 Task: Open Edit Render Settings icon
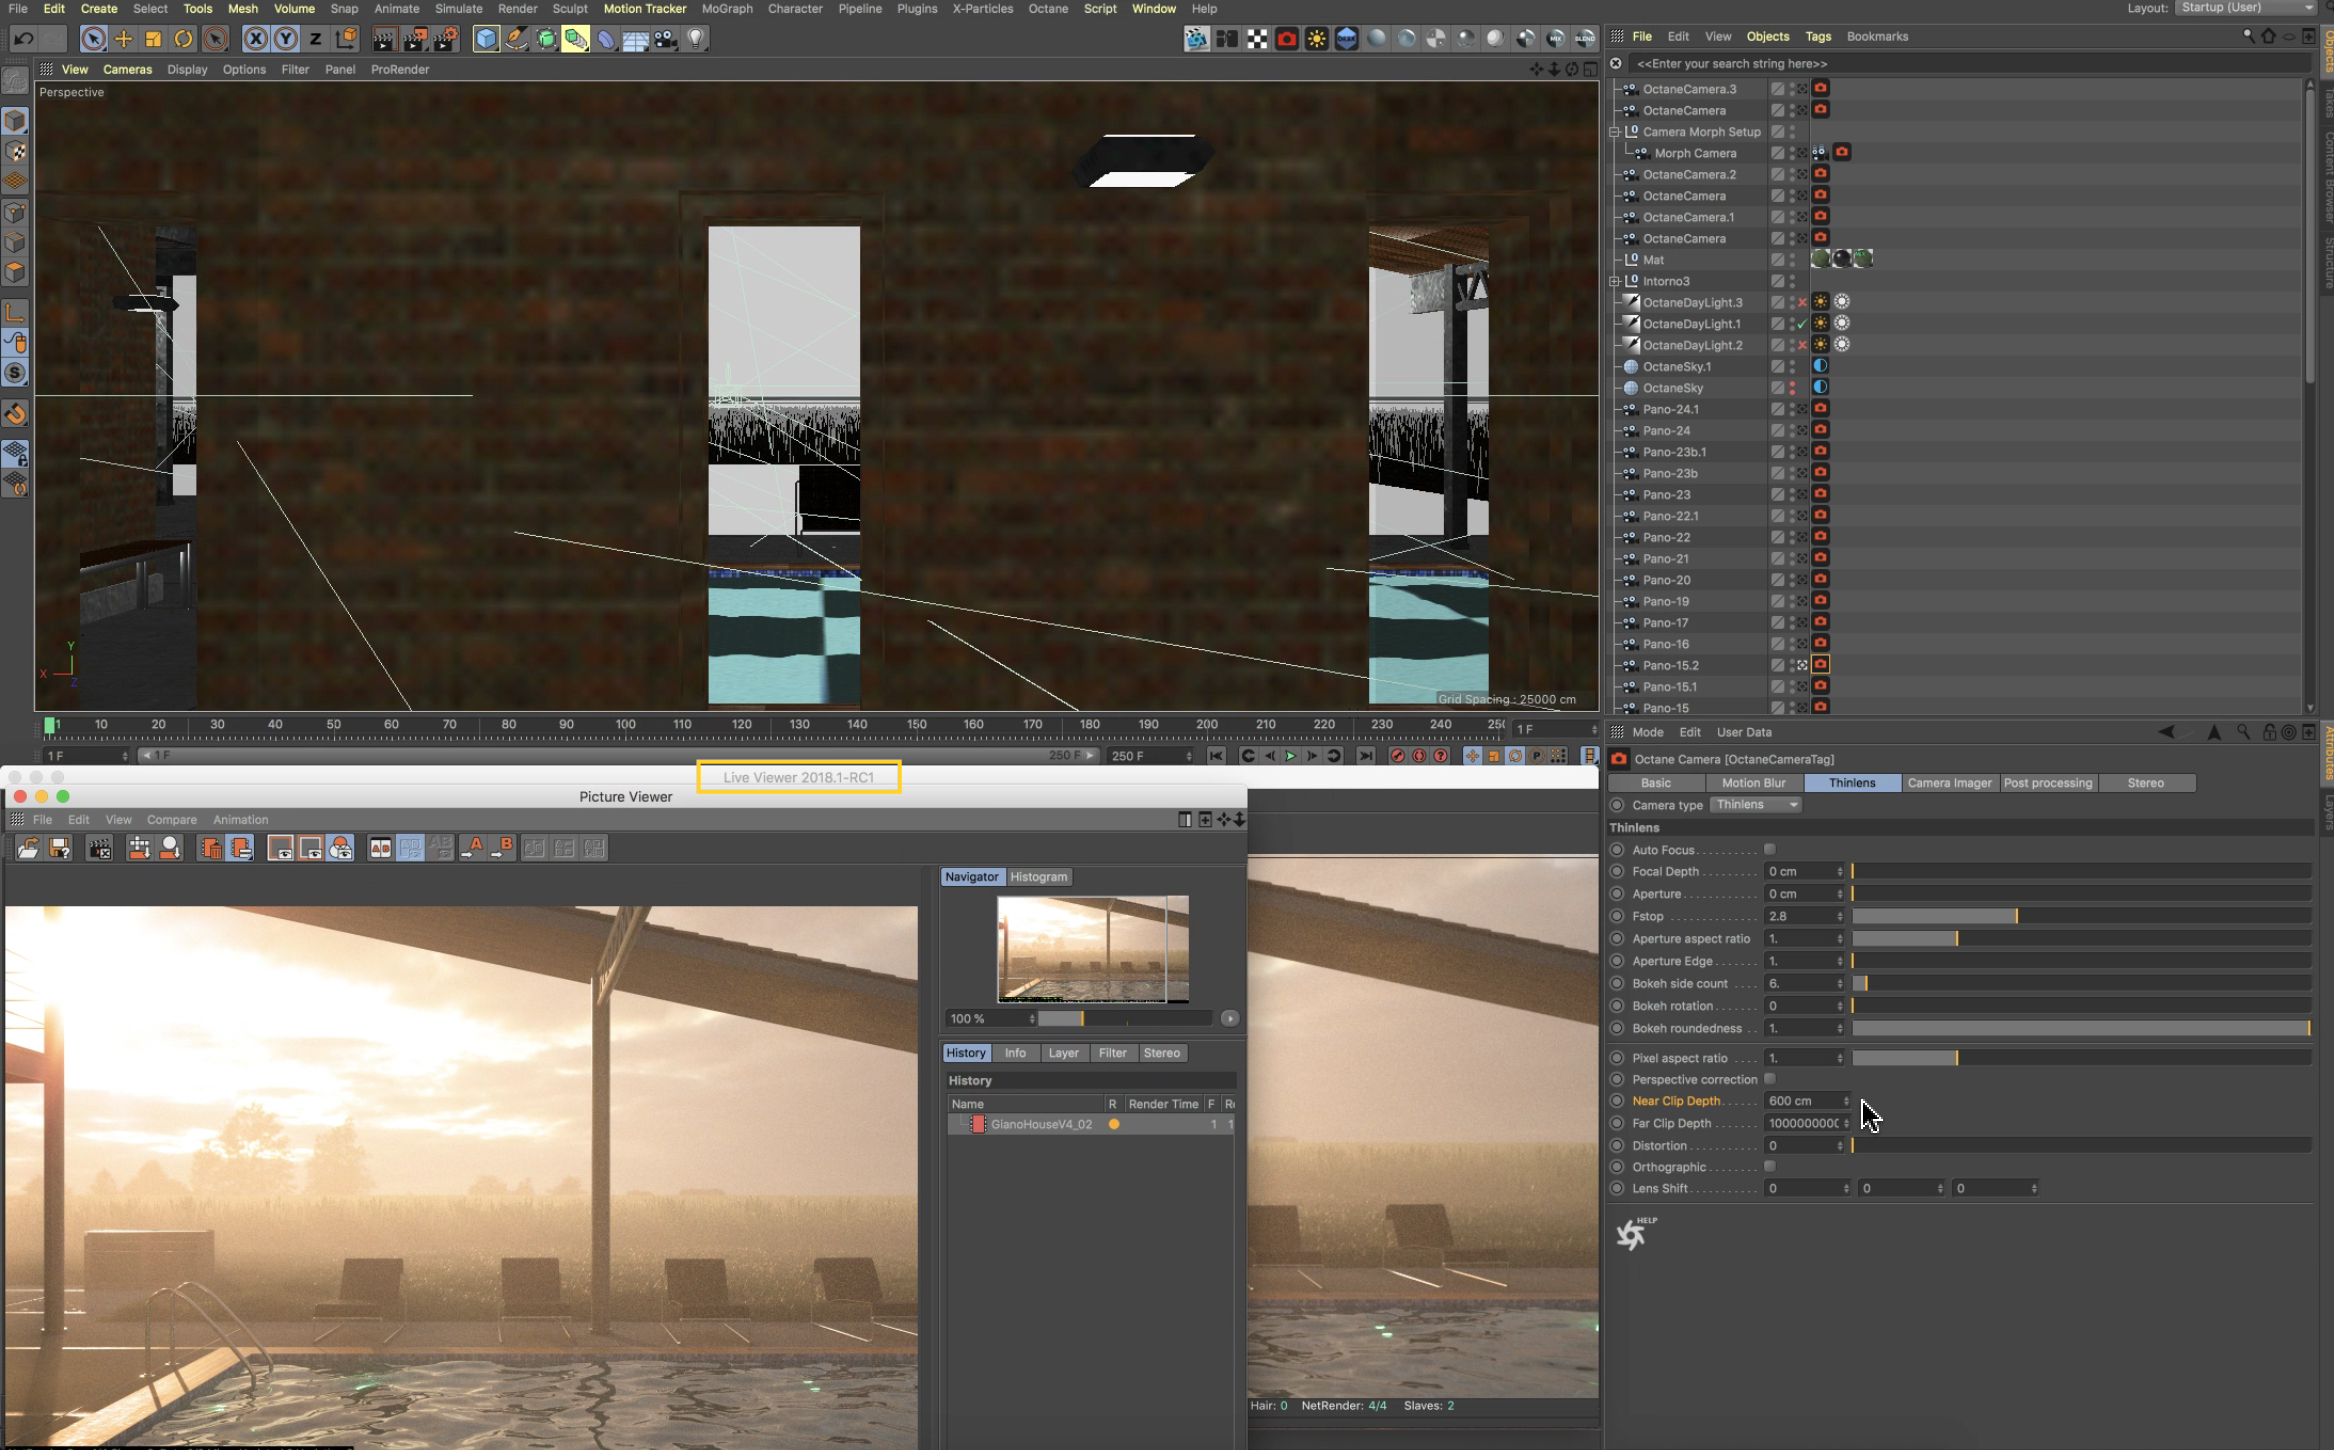click(x=445, y=39)
